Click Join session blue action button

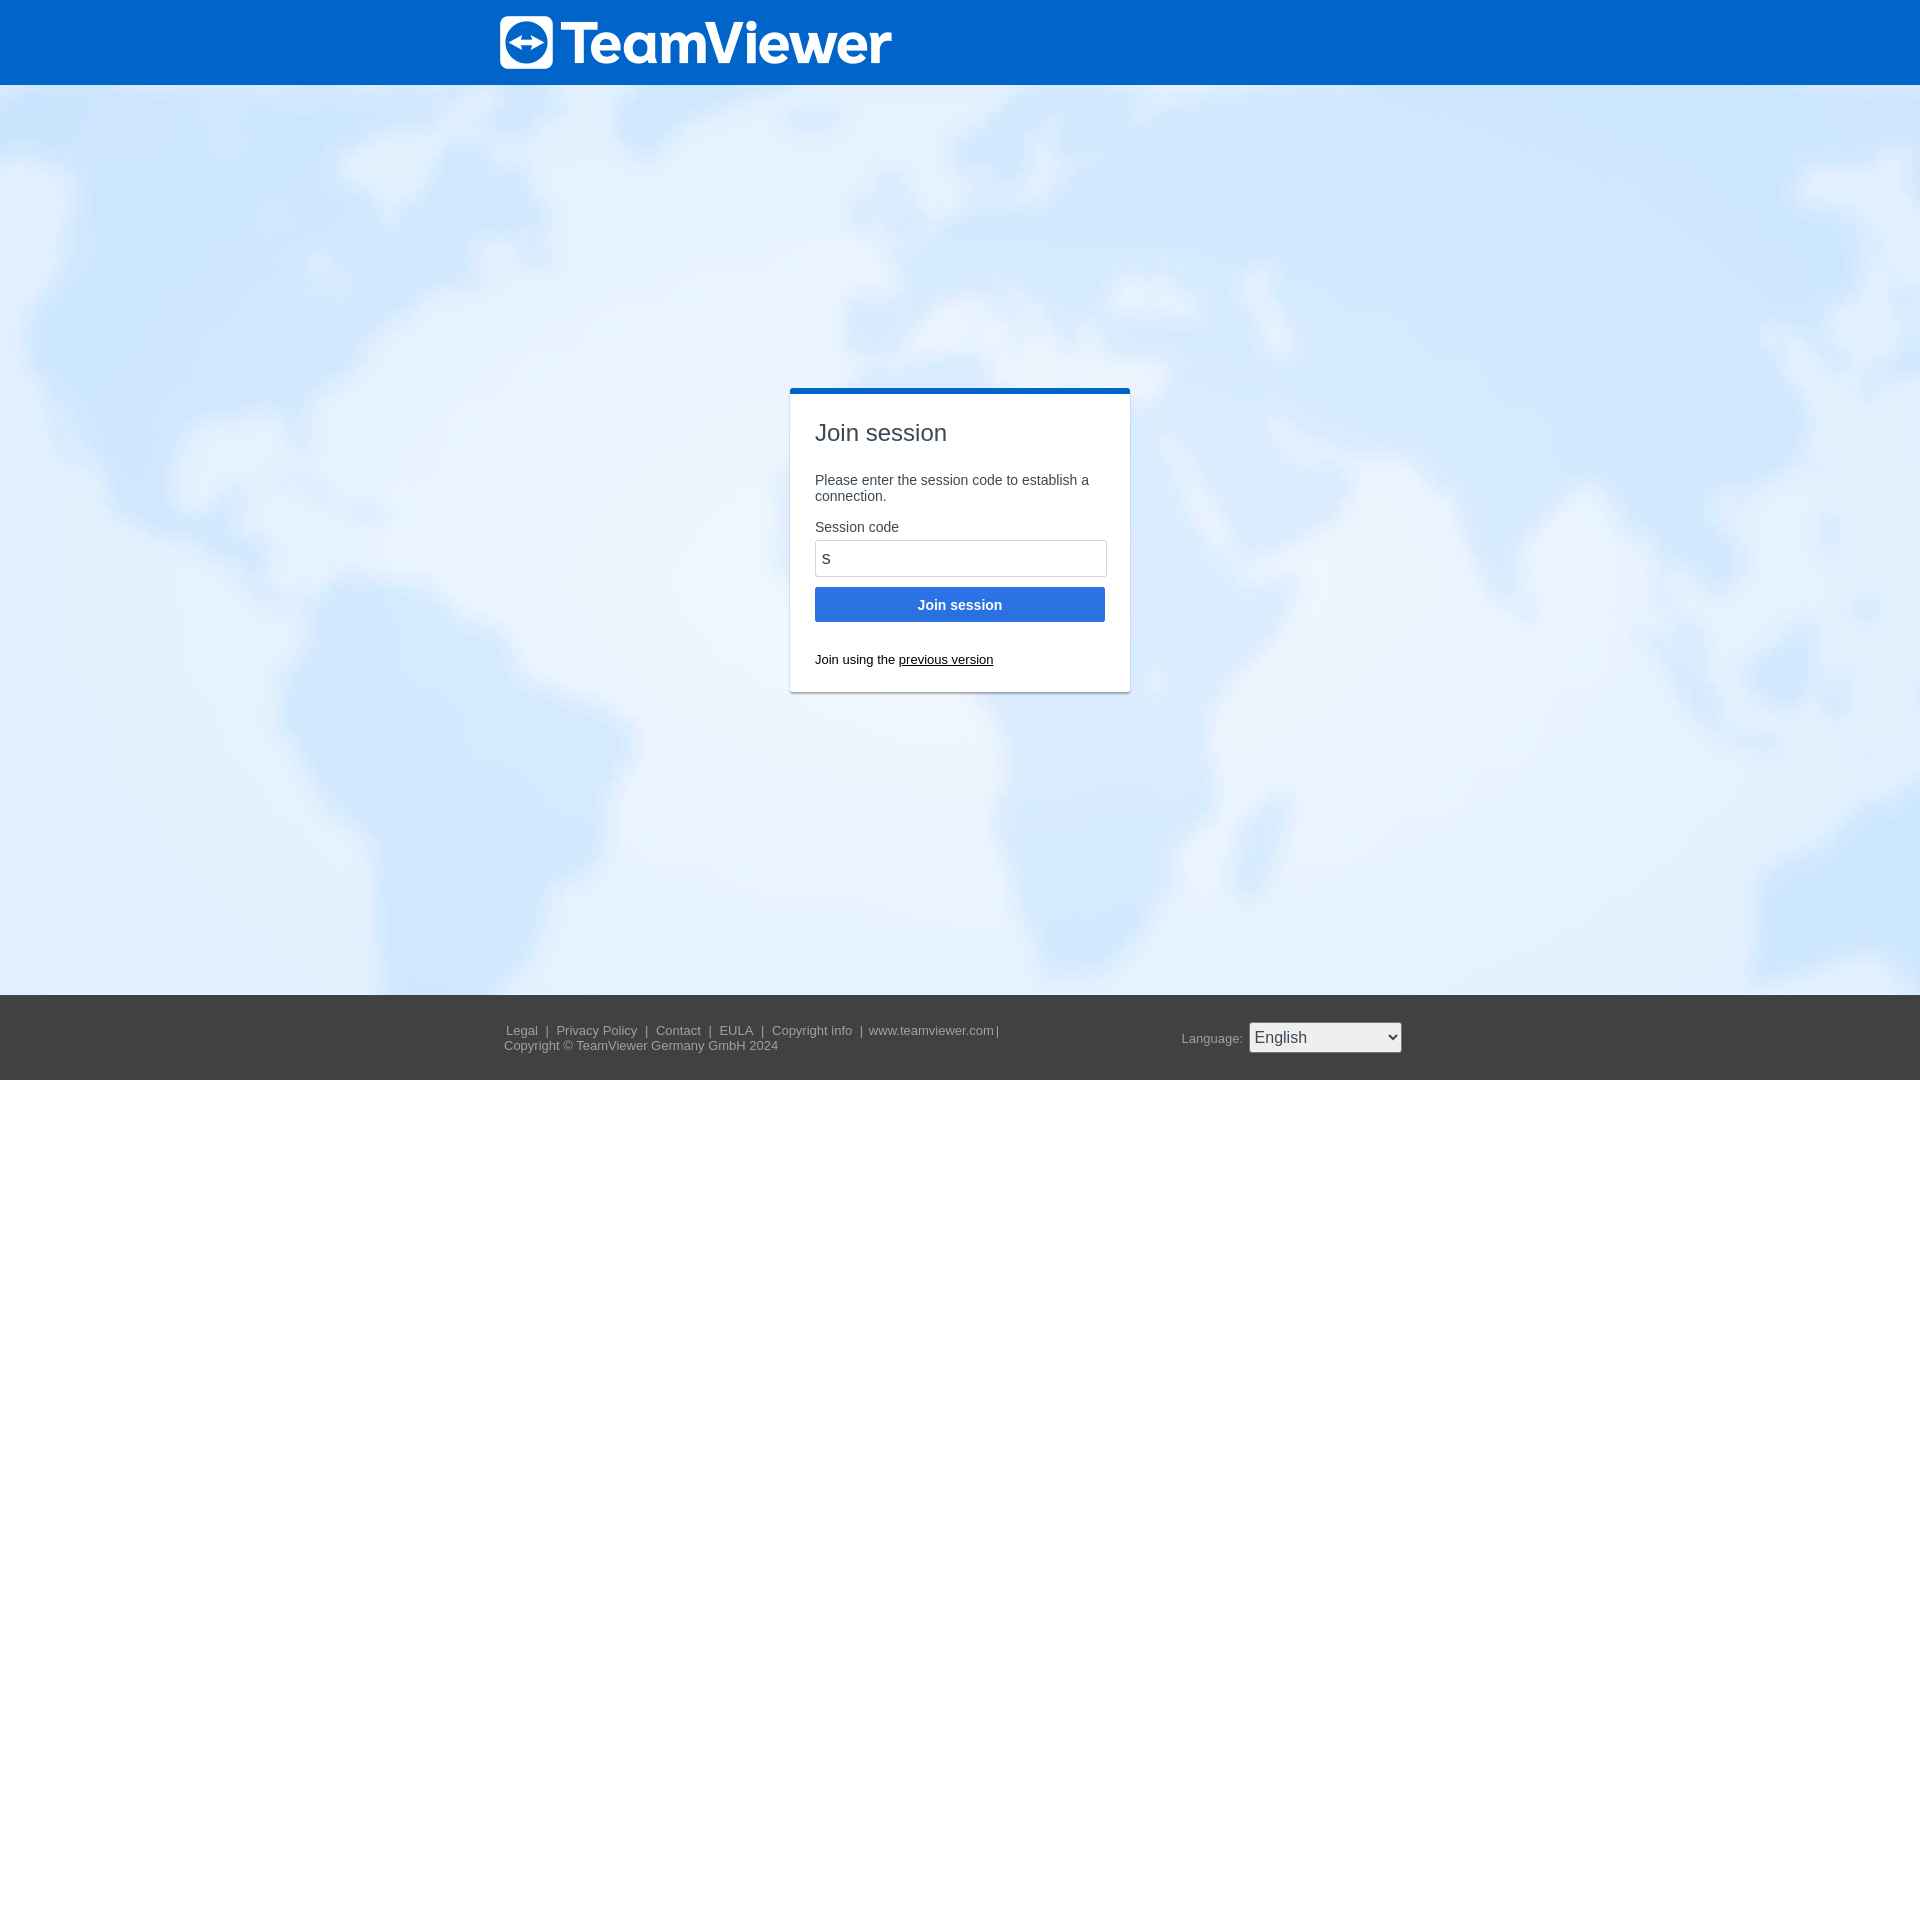click(958, 605)
